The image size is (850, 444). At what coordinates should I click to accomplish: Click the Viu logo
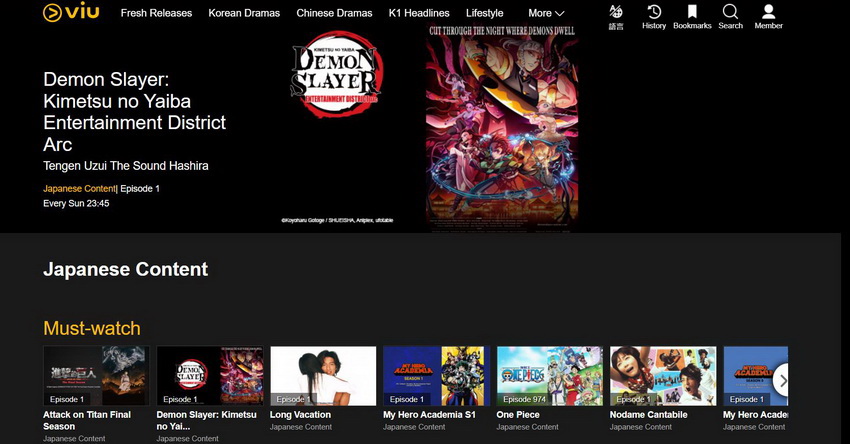(71, 13)
